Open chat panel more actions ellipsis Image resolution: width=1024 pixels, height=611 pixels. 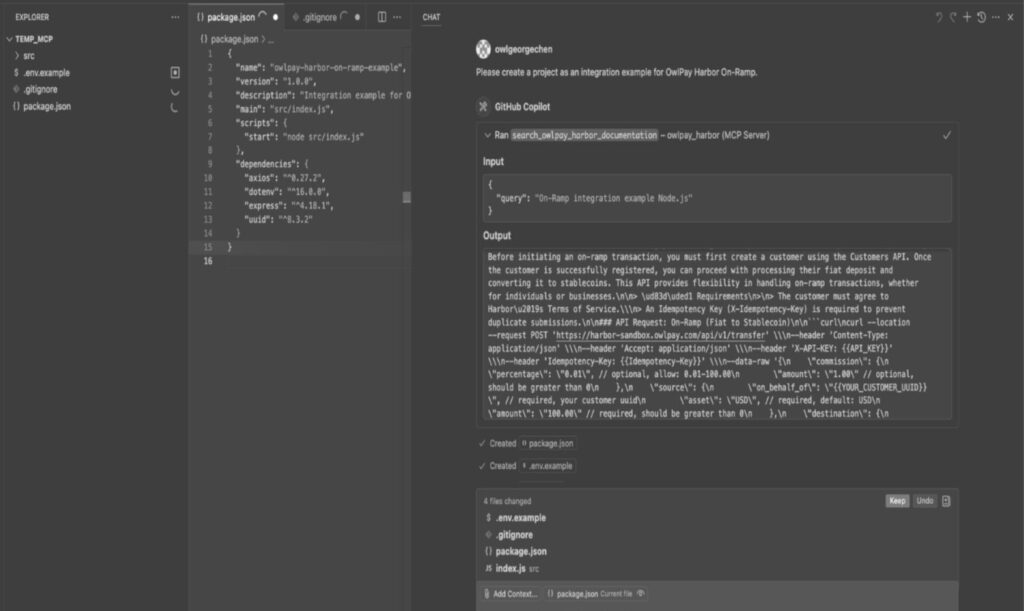click(995, 17)
